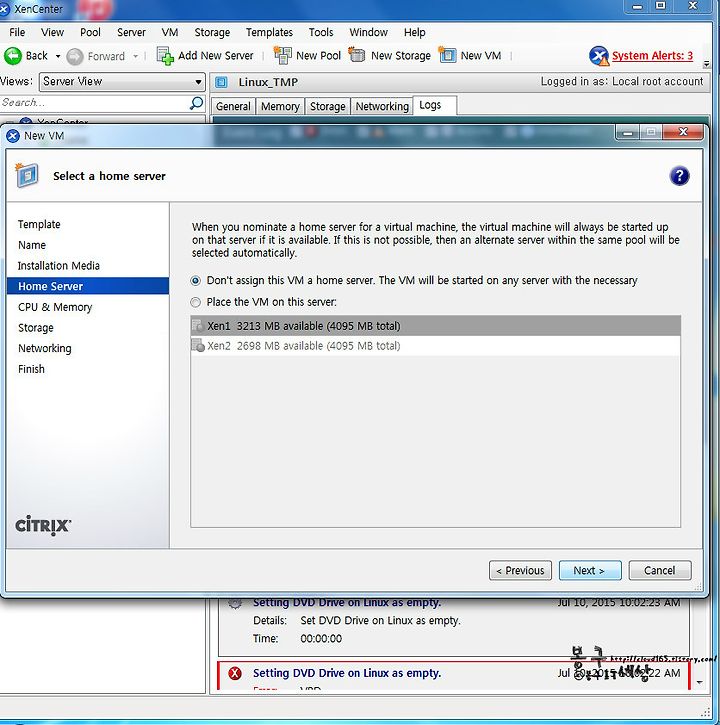
Task: Click the green Back arrow icon
Action: (x=12, y=56)
